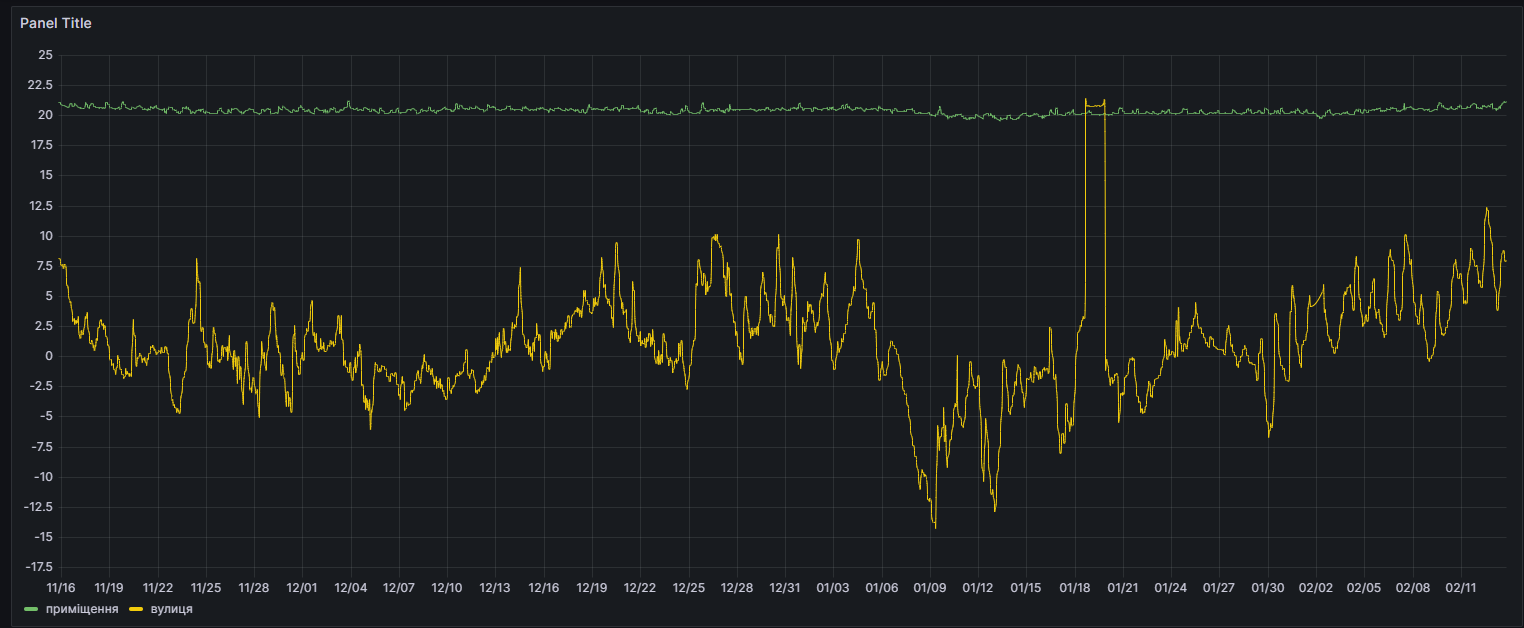Click the 11/22 x-axis date label
The image size is (1524, 628).
[158, 588]
